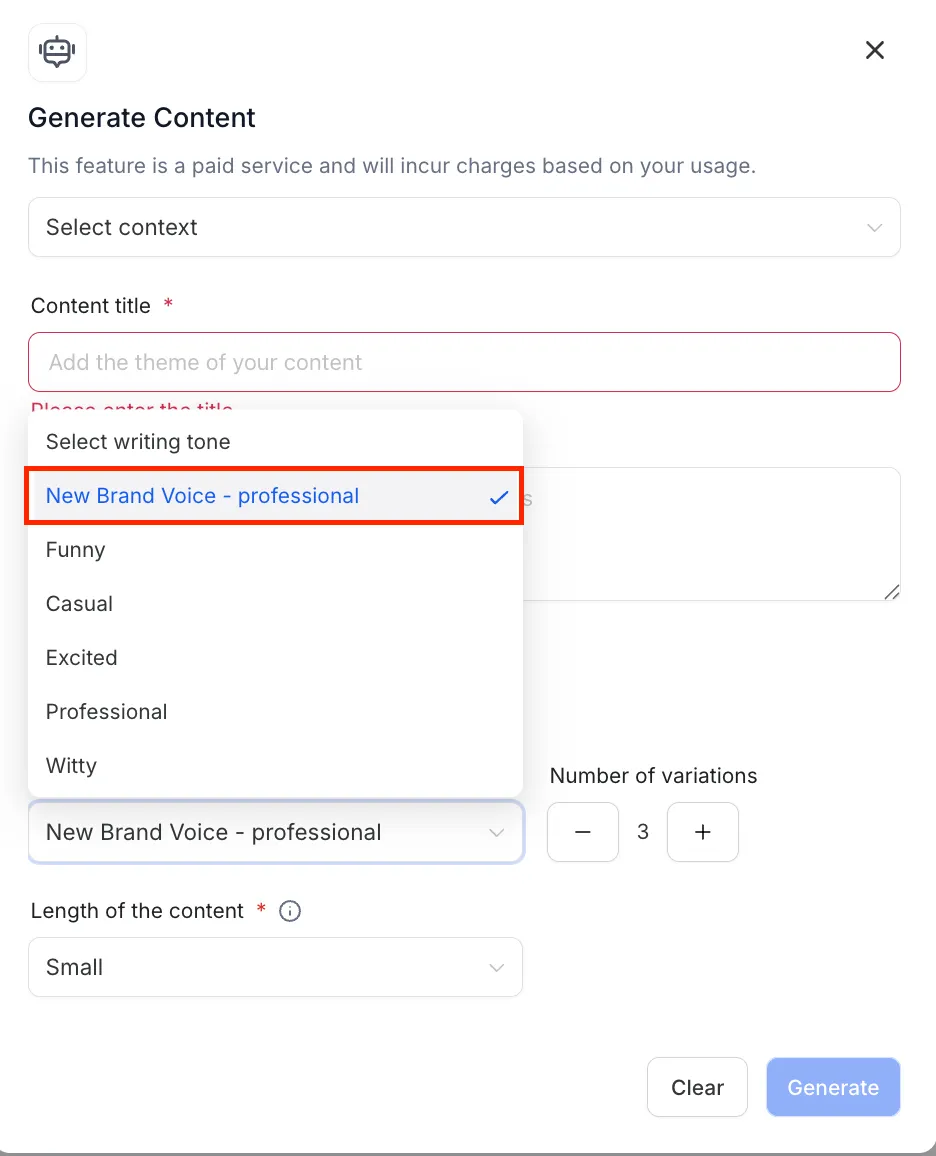
Task: Close the Generate Content dialog
Action: point(874,50)
